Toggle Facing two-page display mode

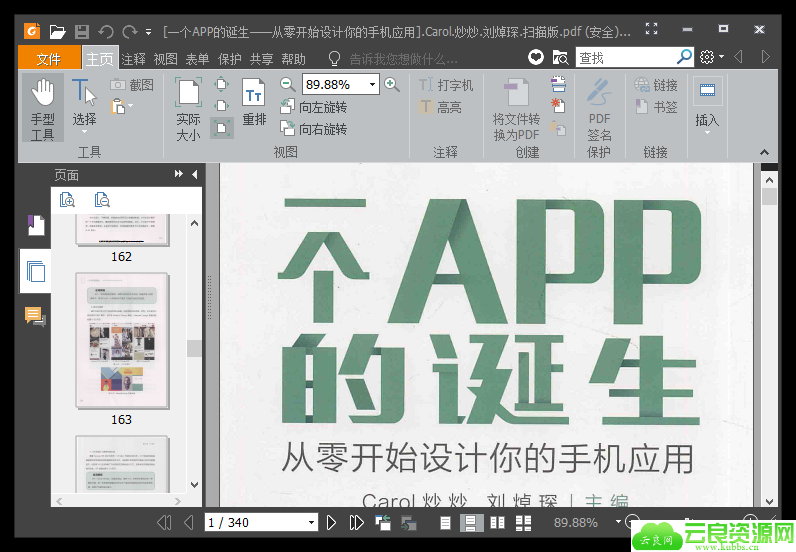click(x=498, y=523)
